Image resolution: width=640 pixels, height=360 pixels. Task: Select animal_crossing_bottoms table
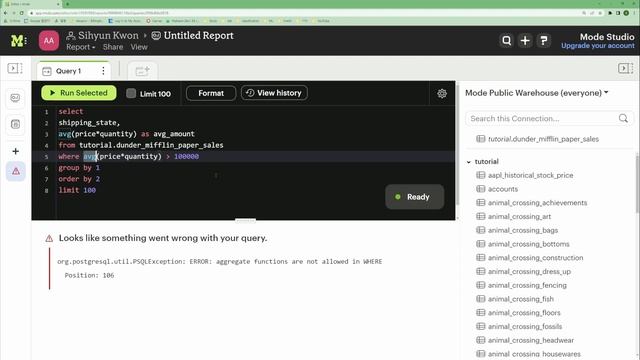click(529, 244)
